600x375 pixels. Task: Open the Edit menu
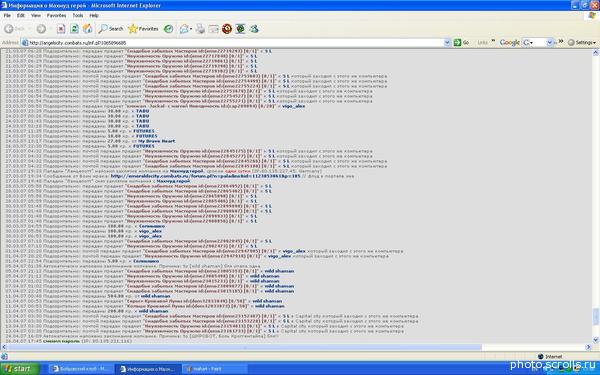point(21,15)
